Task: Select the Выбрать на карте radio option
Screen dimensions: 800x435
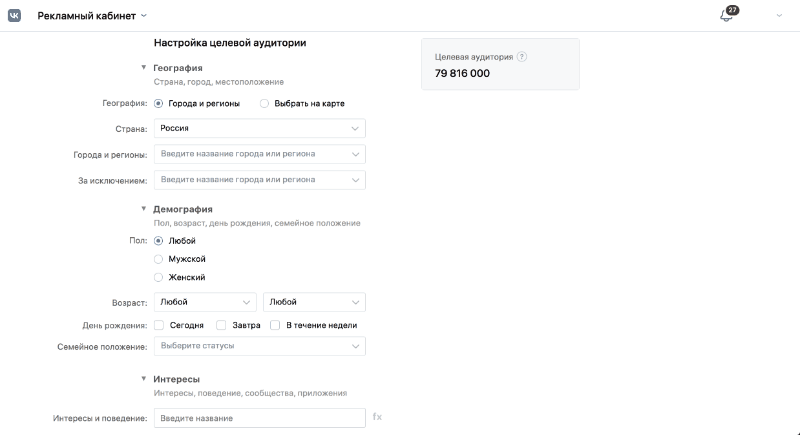Action: coord(264,104)
